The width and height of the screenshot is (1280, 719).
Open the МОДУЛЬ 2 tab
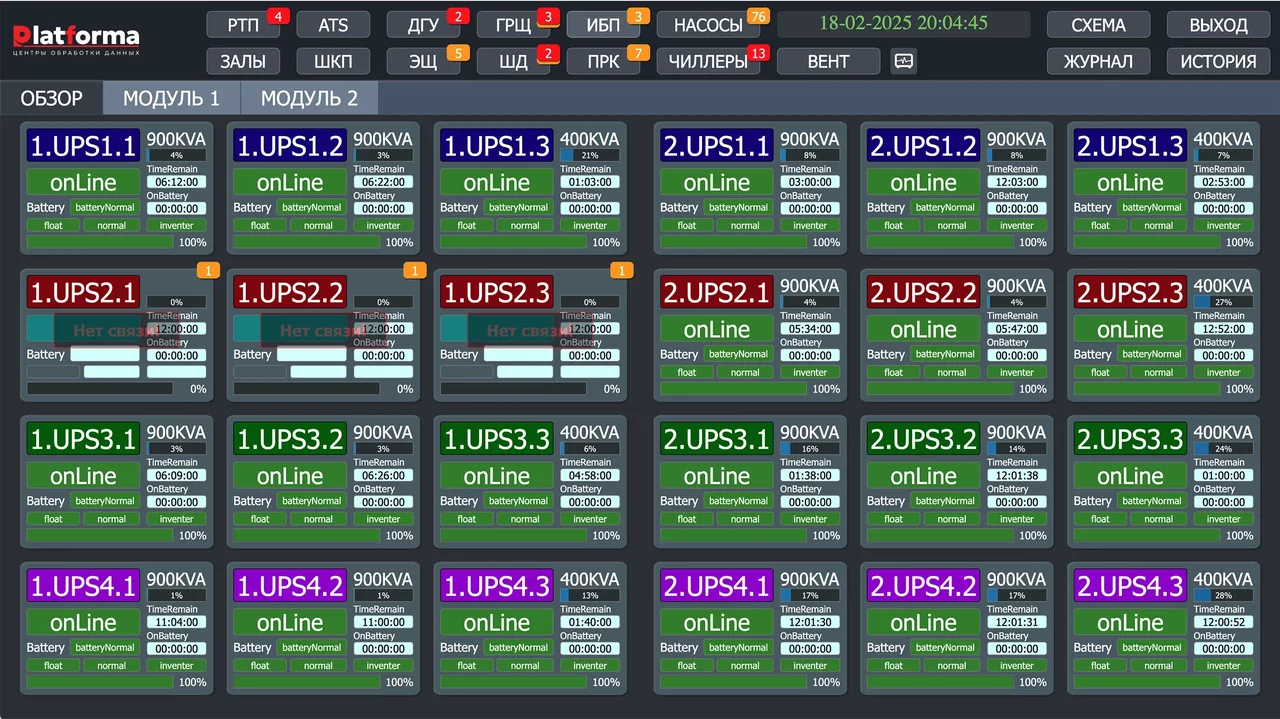click(x=309, y=98)
